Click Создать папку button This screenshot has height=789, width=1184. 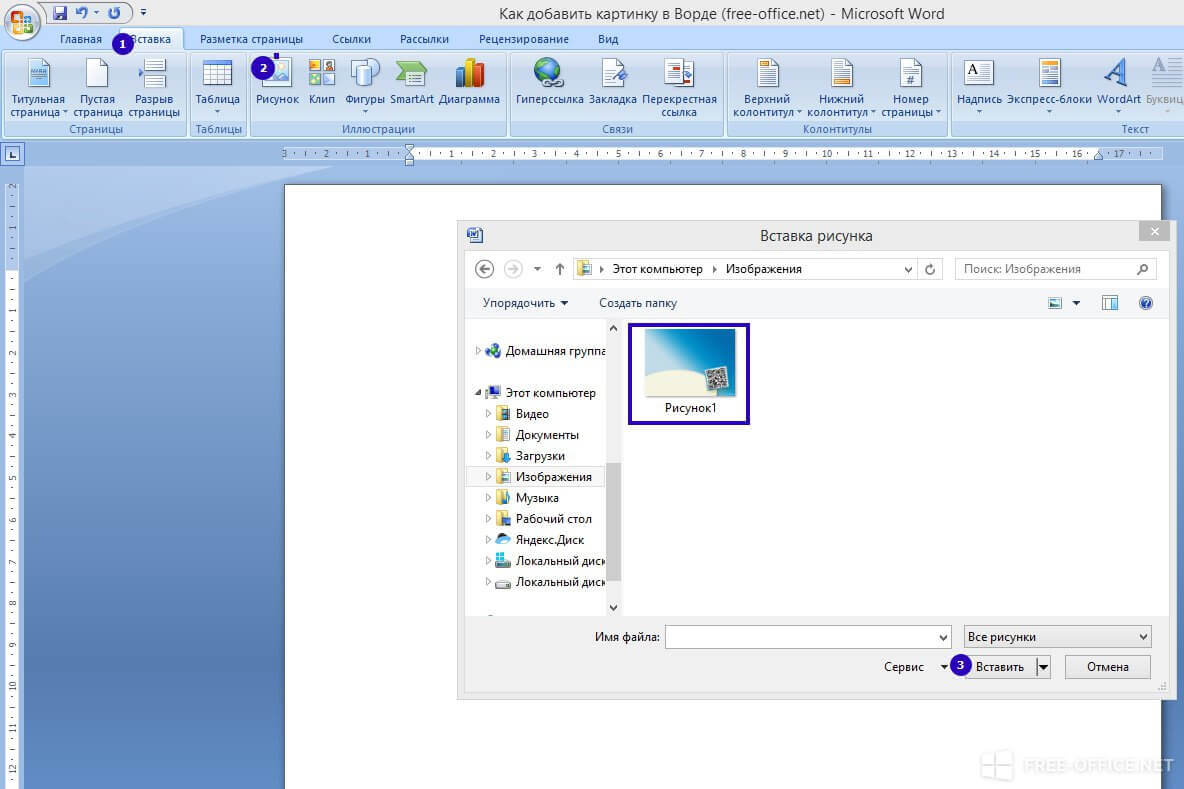point(638,303)
